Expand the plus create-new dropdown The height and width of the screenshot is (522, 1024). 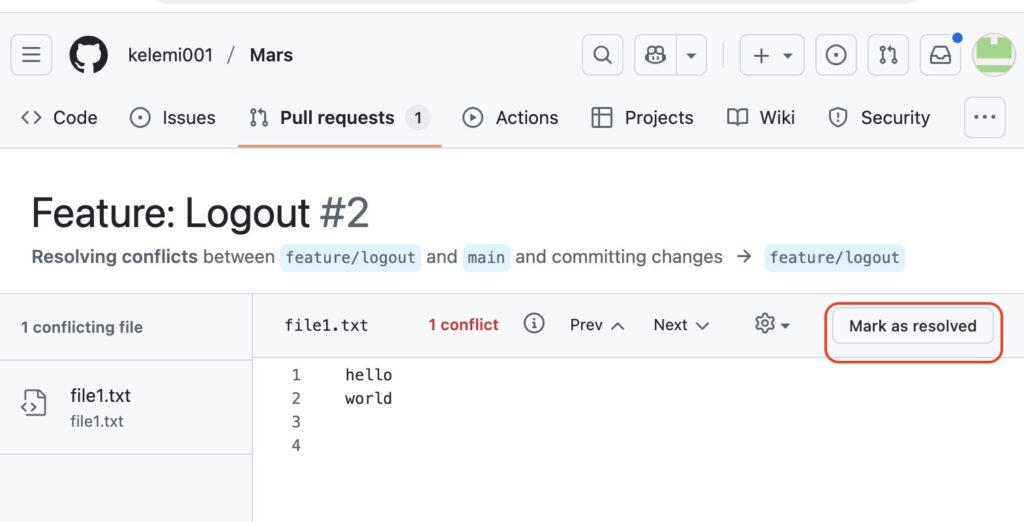(772, 55)
